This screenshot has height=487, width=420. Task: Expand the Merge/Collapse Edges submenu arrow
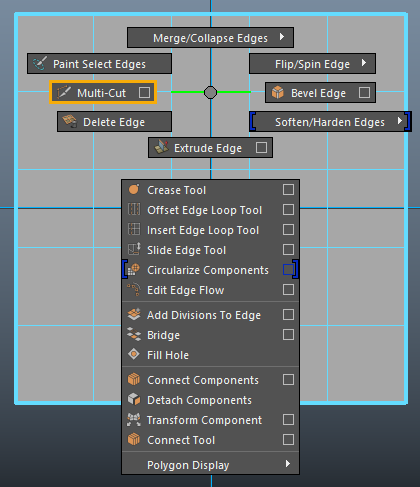(x=282, y=37)
